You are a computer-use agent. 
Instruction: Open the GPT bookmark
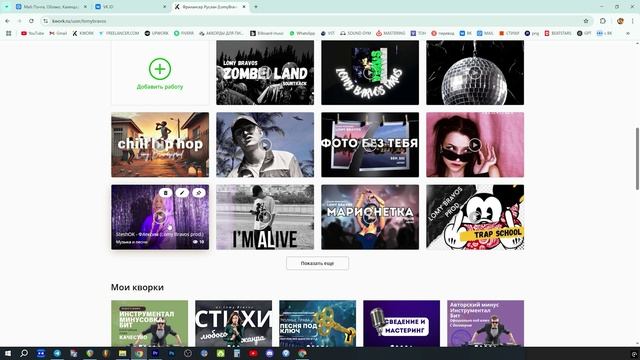click(584, 33)
